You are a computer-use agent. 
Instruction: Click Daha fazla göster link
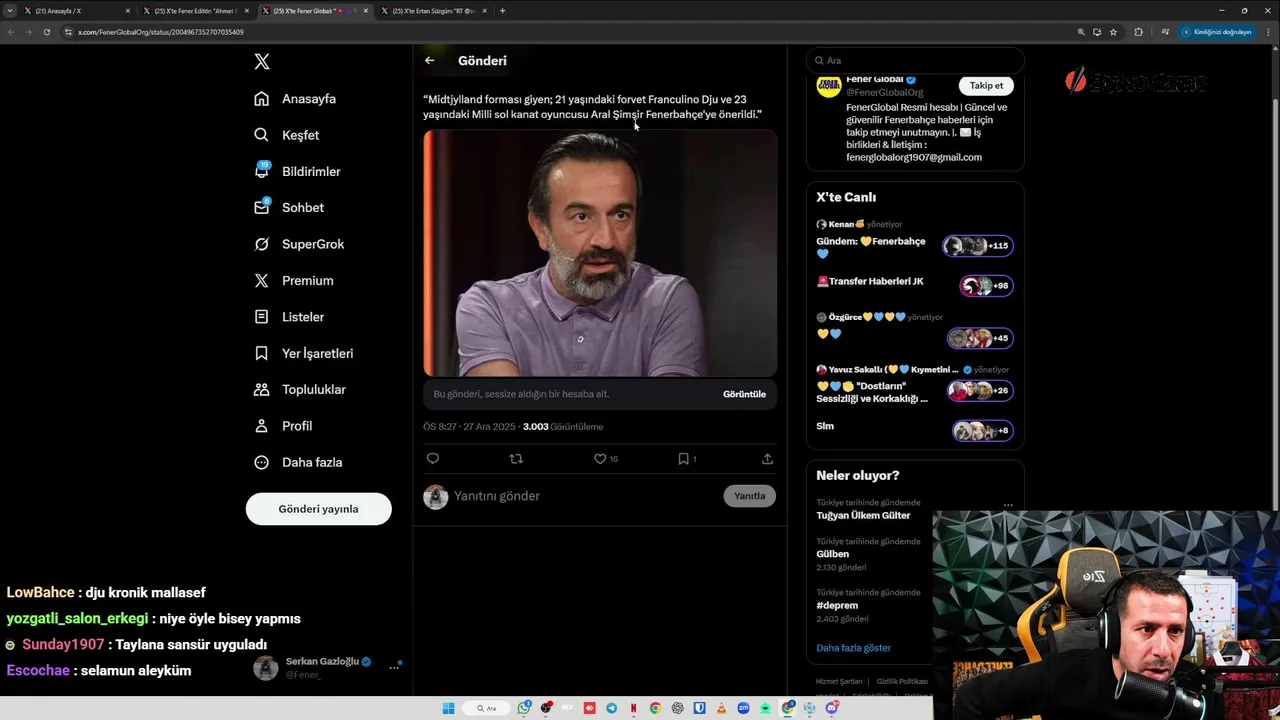pos(853,648)
